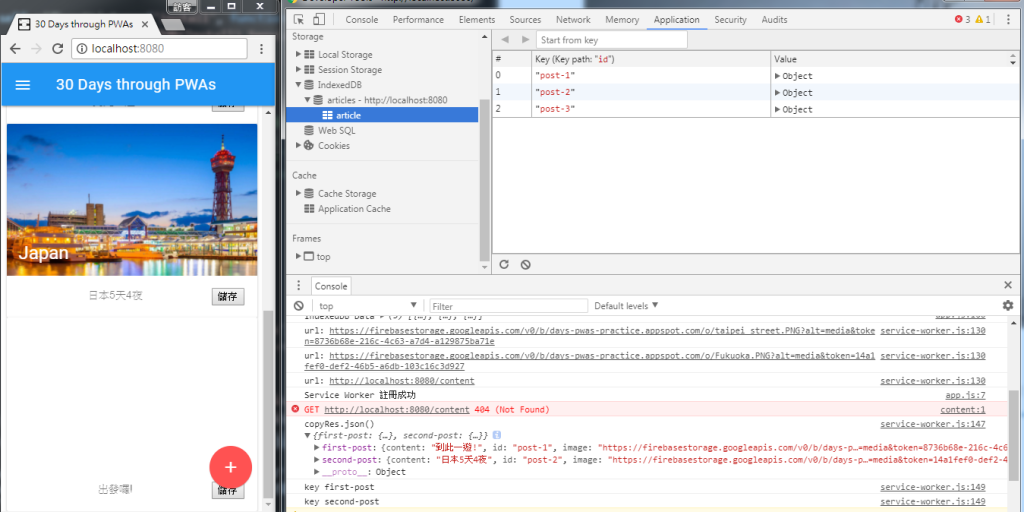Expand second-post in console output

pyautogui.click(x=317, y=460)
